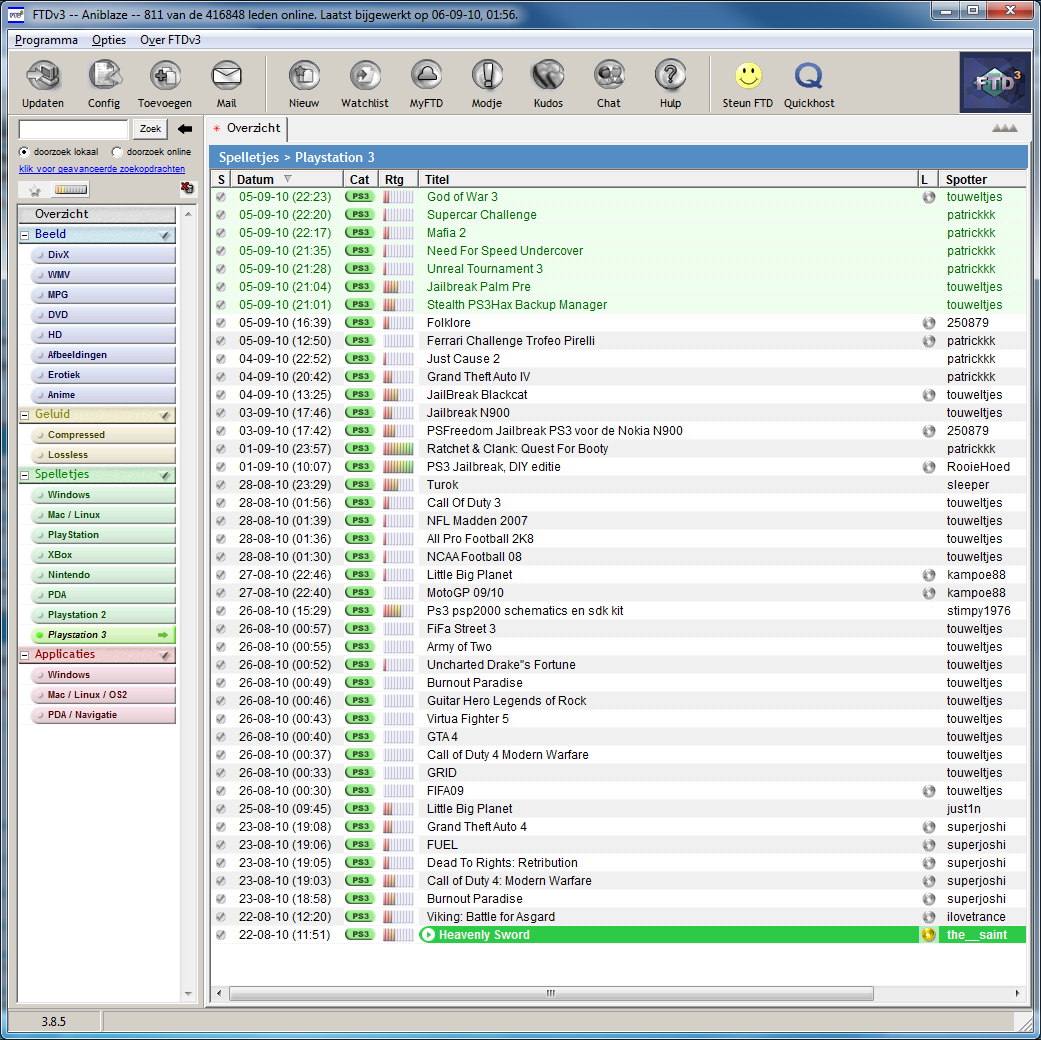The width and height of the screenshot is (1041, 1040).
Task: Click the Steun FTD smiley icon
Action: click(x=748, y=76)
